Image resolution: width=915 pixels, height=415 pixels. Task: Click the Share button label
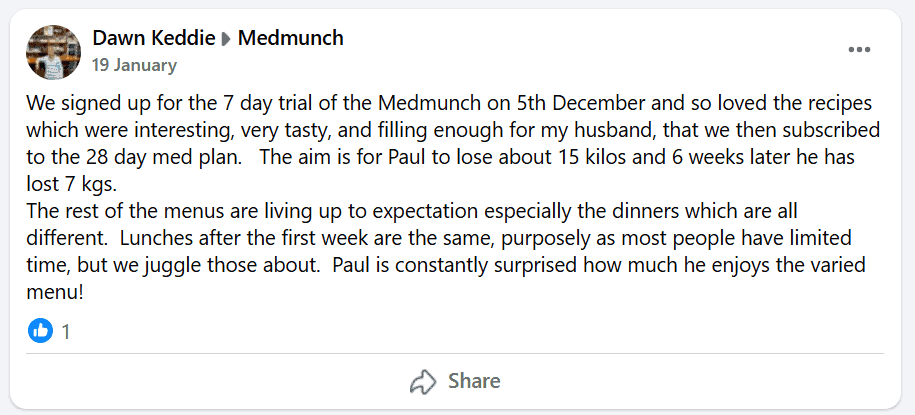click(474, 382)
